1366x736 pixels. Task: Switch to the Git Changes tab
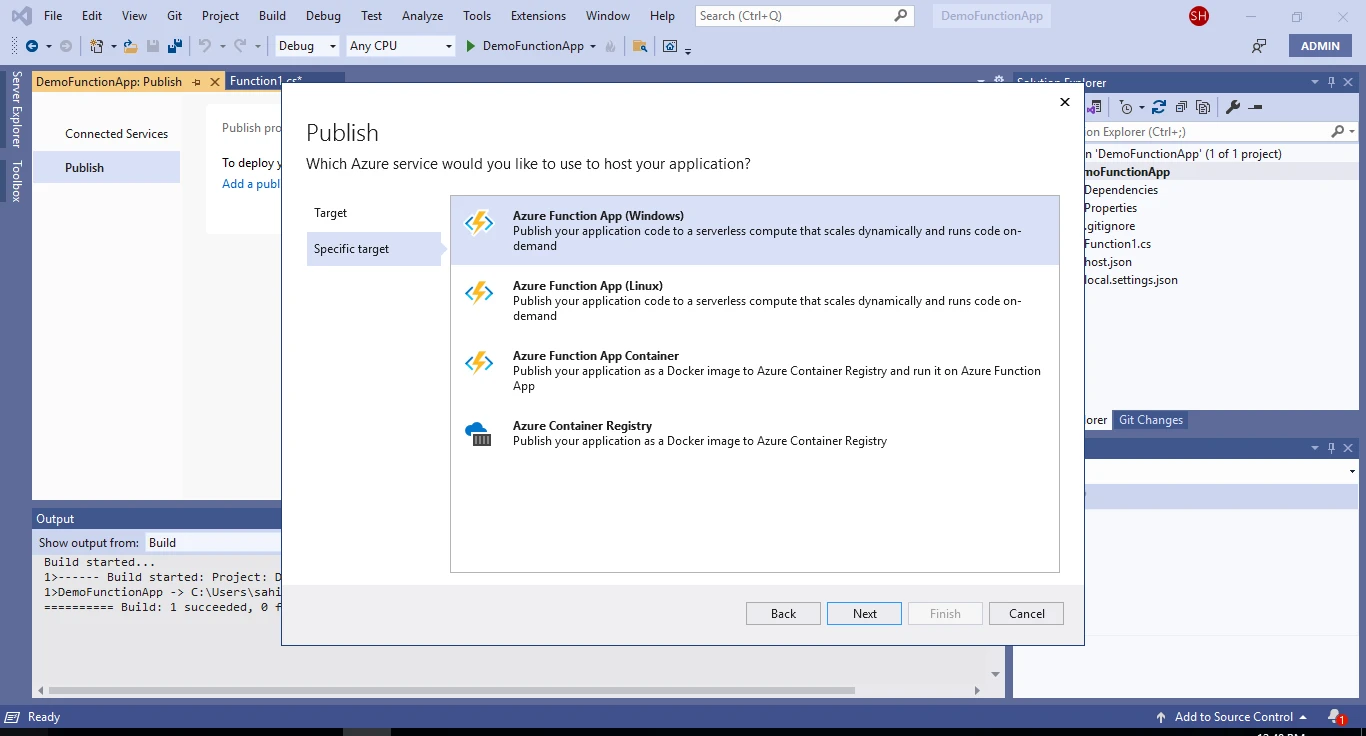(x=1150, y=419)
